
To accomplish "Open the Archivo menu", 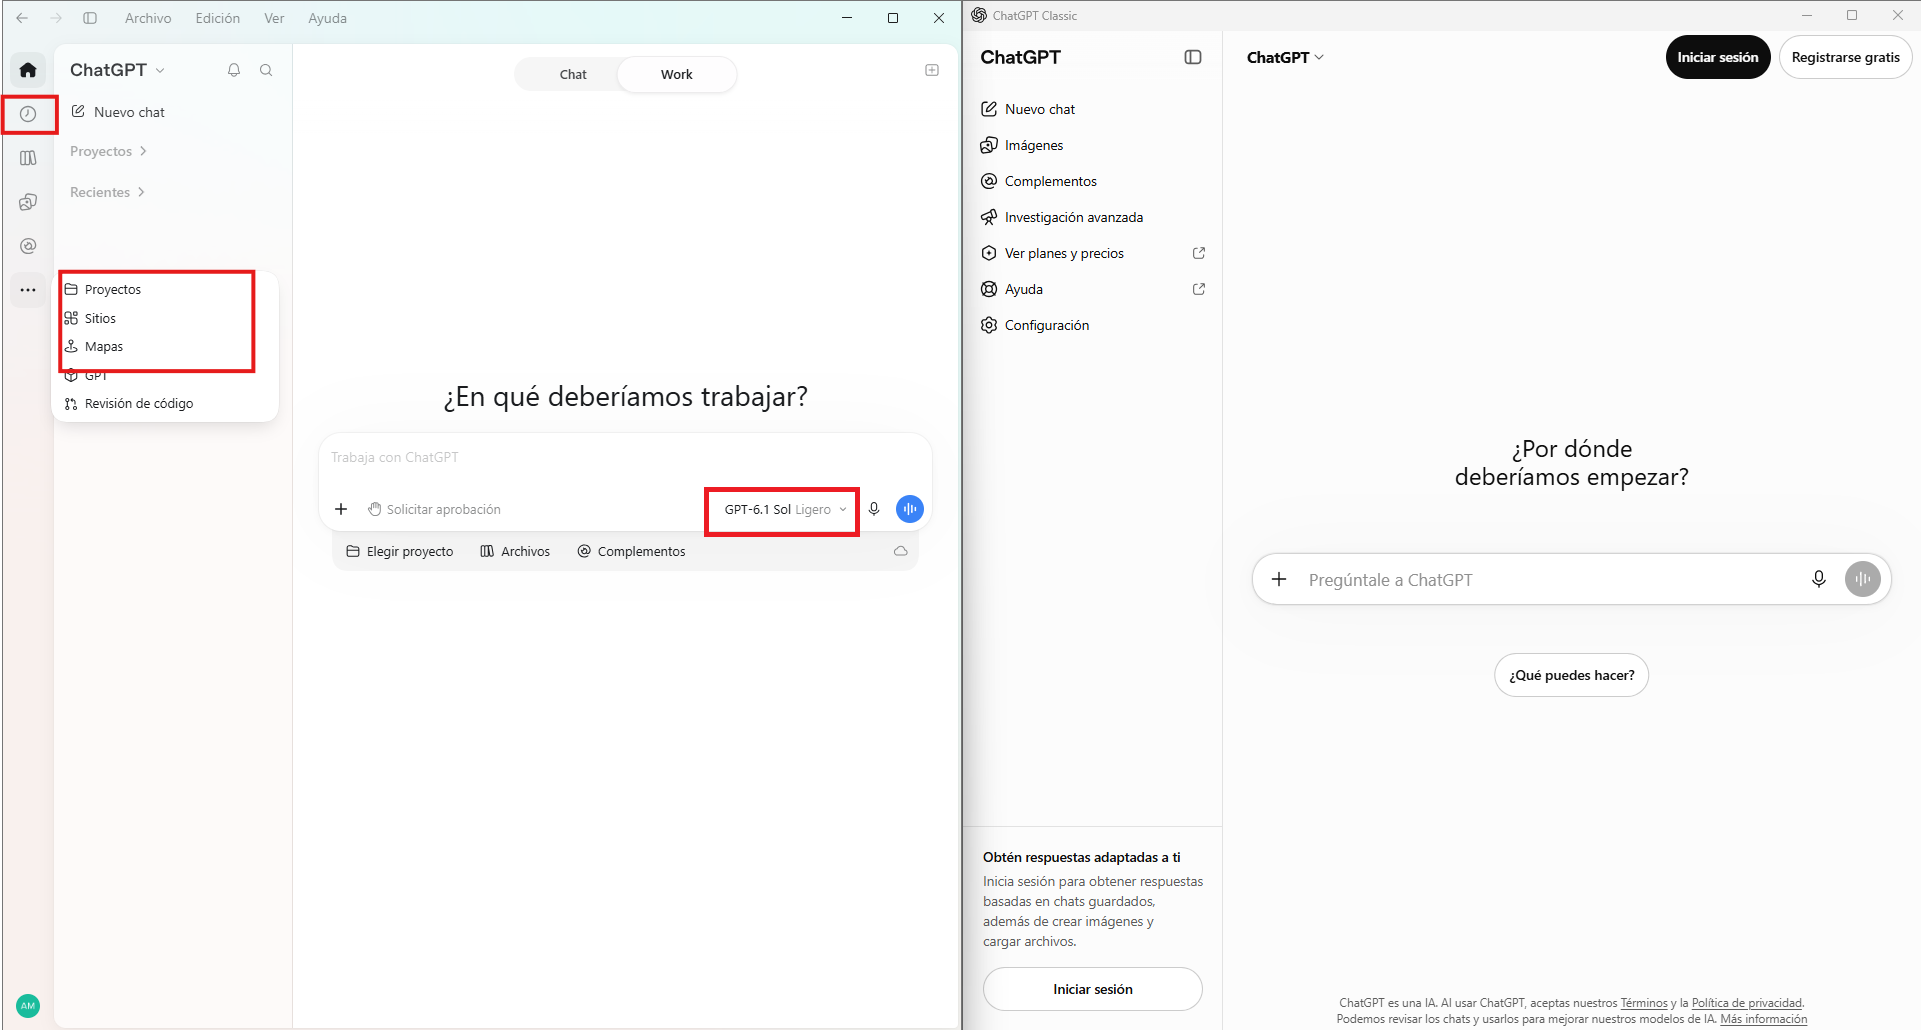I will (x=148, y=18).
